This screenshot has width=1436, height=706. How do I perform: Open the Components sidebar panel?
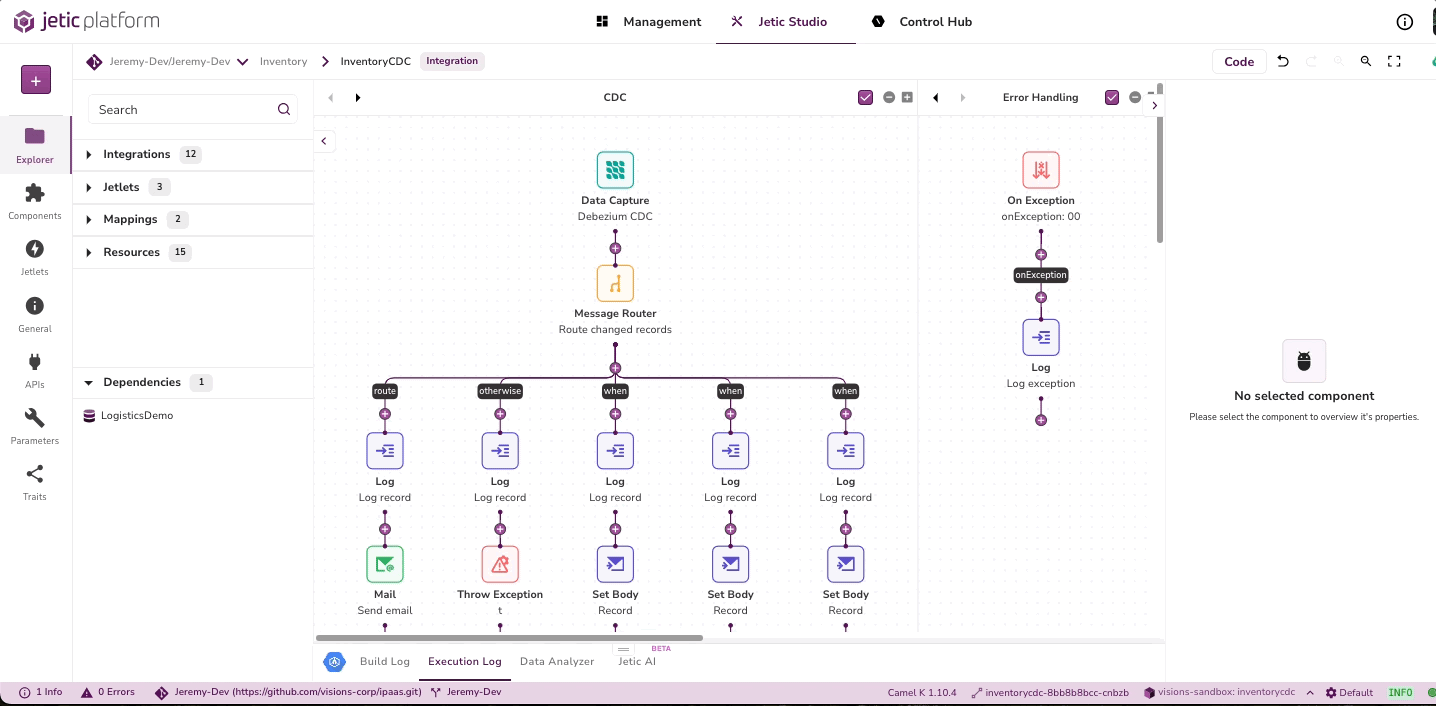pos(35,201)
